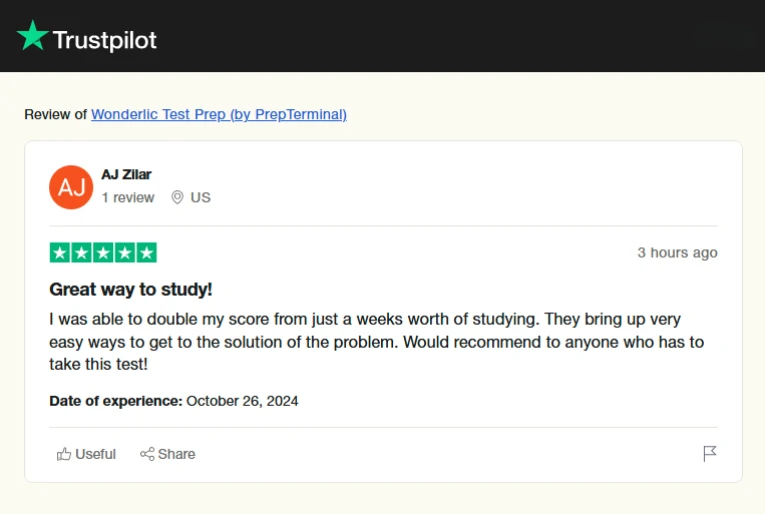Click the US country label
This screenshot has height=514, width=765.
(x=201, y=198)
